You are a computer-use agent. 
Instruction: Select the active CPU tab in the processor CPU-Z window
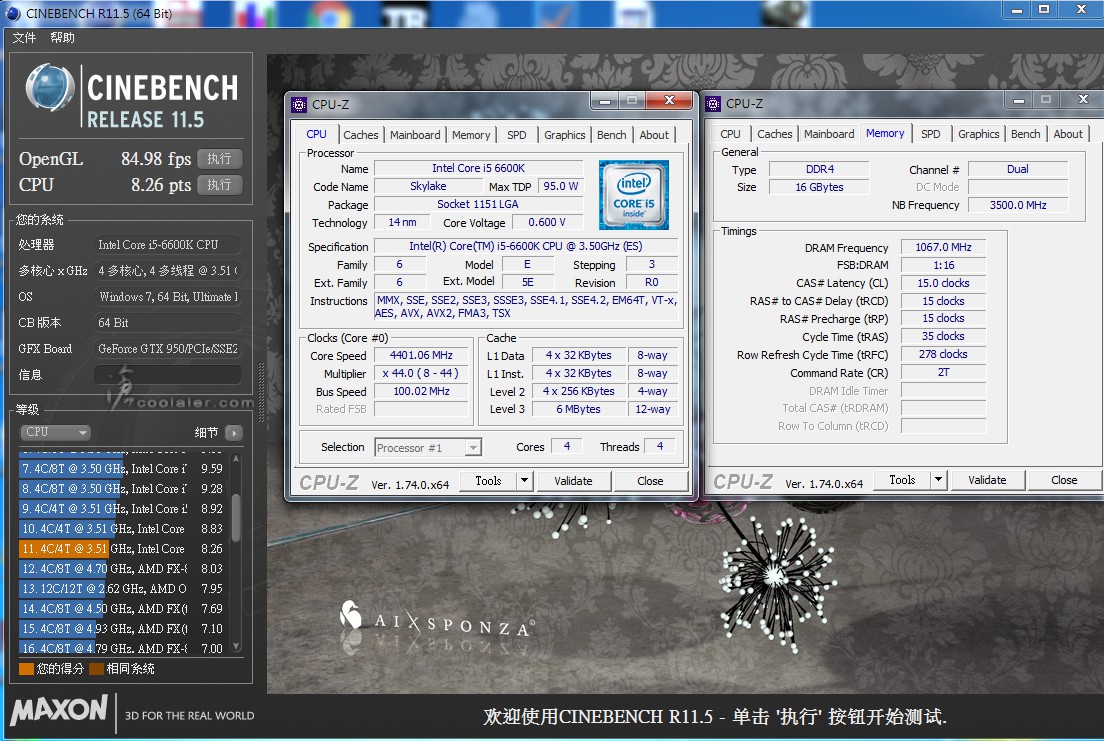[x=317, y=134]
